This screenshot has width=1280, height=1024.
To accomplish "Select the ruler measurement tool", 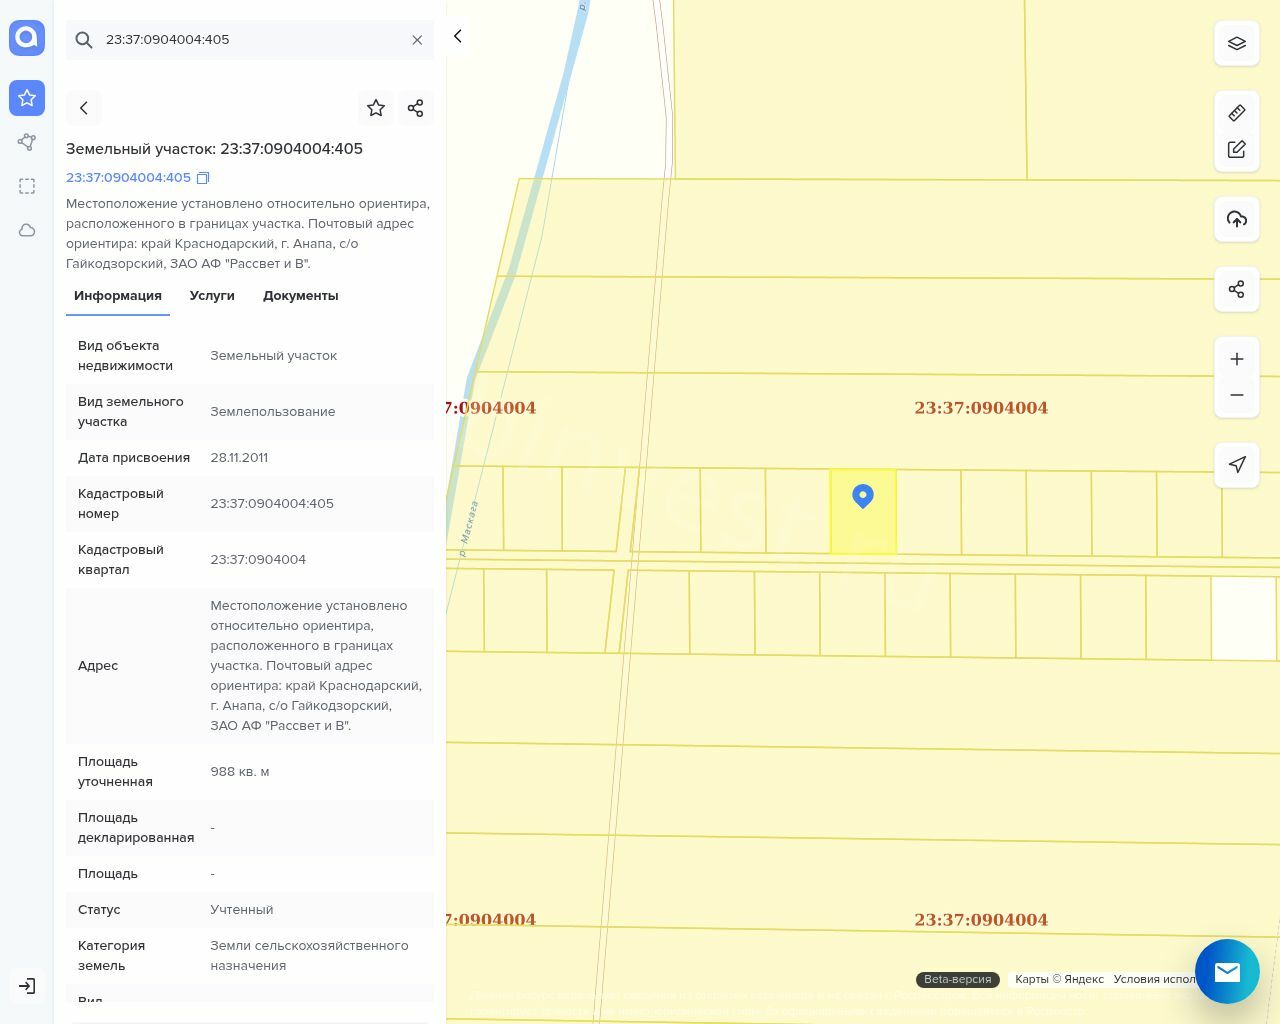I will click(1236, 113).
